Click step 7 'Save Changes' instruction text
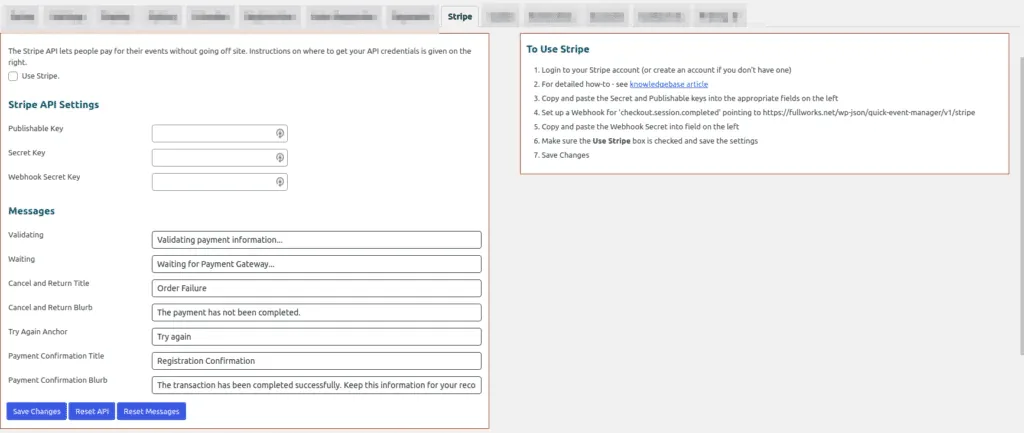Viewport: 1024px width, 433px height. 566,155
